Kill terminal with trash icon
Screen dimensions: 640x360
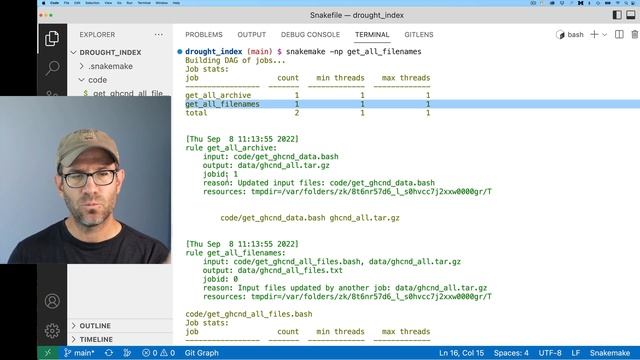[635, 35]
